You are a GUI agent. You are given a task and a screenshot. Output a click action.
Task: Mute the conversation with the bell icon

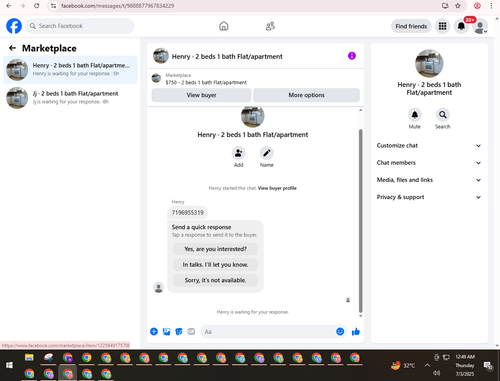pyautogui.click(x=415, y=115)
